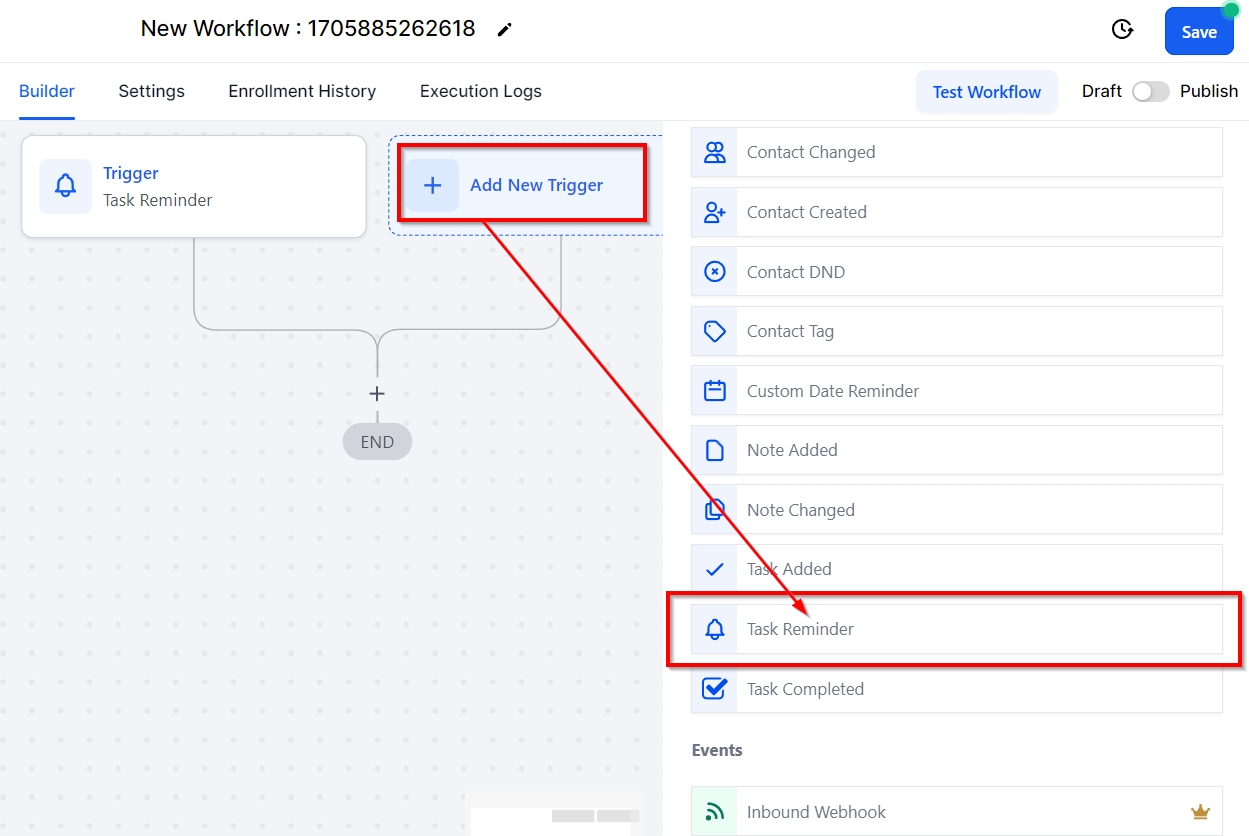1249x836 pixels.
Task: Select the Contact Changed trigger icon
Action: (x=715, y=153)
